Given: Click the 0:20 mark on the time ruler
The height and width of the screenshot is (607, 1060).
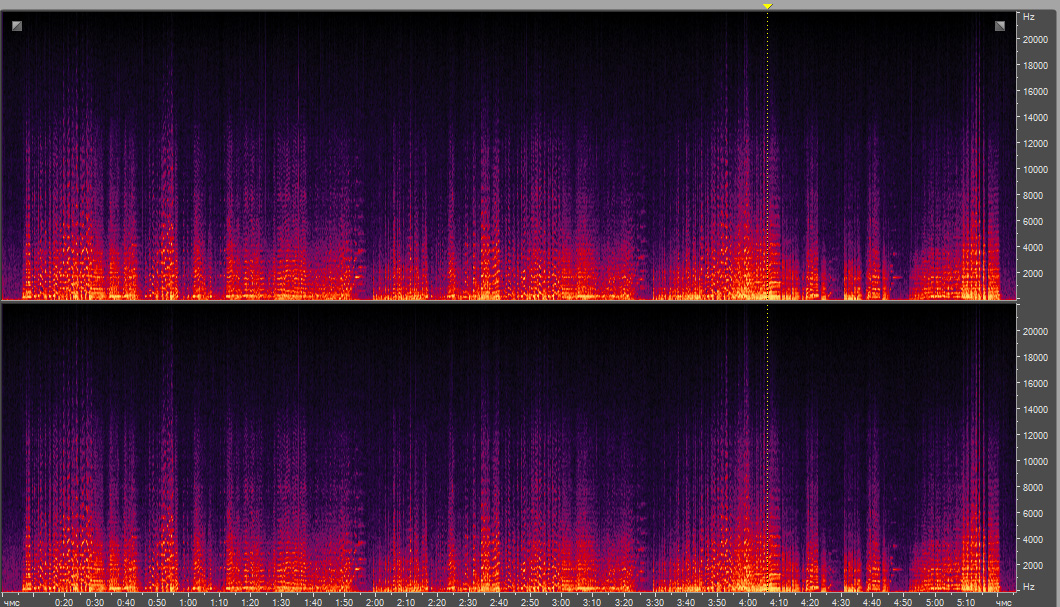Looking at the screenshot, I should click(64, 602).
